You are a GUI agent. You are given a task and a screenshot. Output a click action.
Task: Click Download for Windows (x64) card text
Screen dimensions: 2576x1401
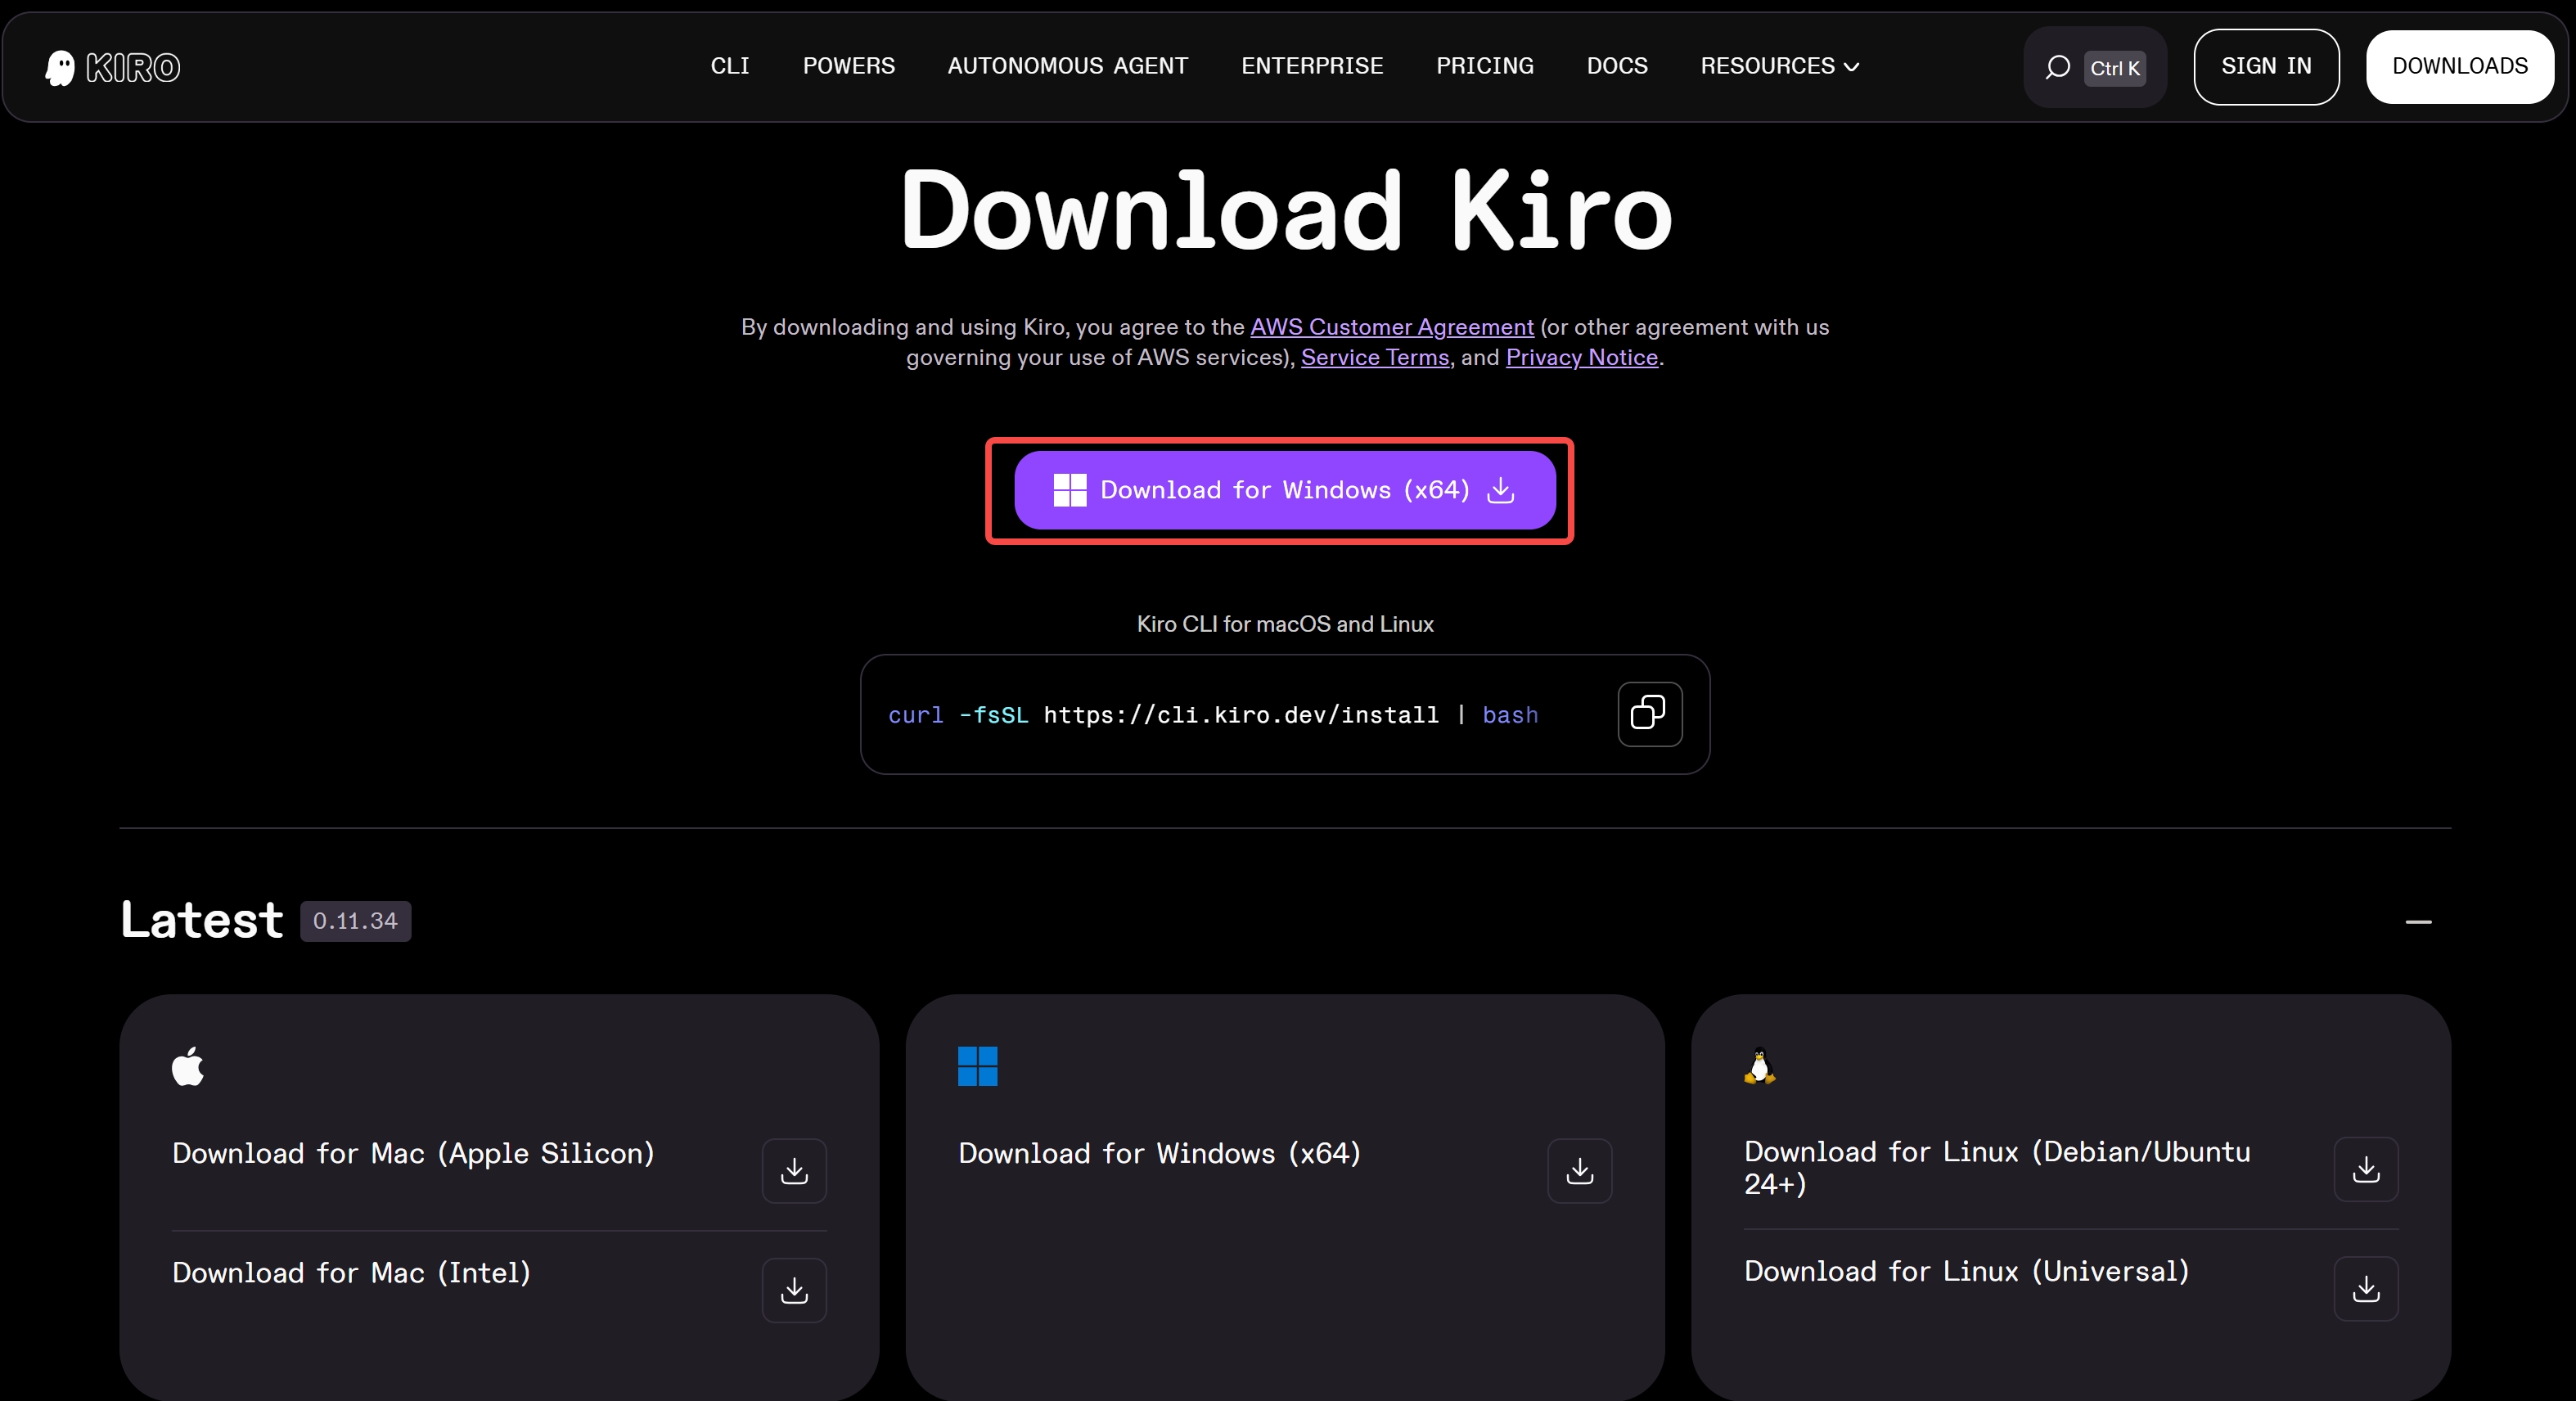coord(1159,1154)
